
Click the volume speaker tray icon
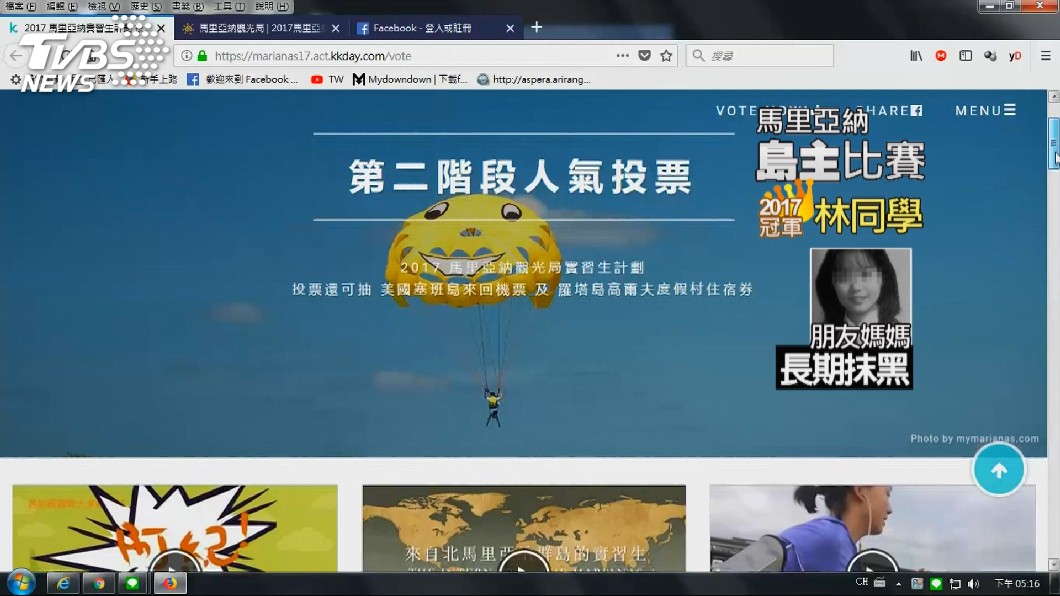(973, 584)
